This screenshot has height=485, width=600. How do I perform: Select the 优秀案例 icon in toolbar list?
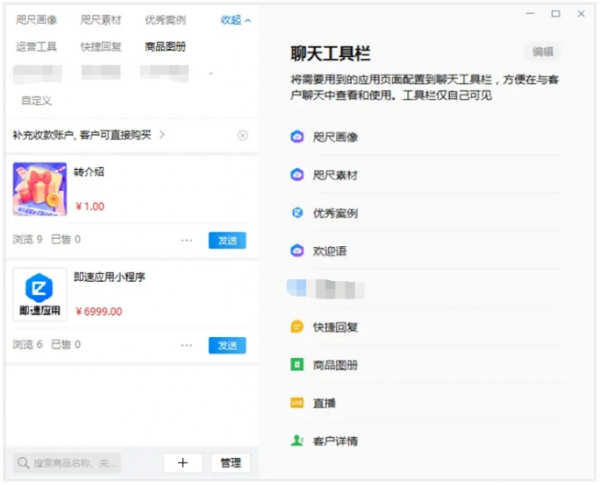point(296,213)
